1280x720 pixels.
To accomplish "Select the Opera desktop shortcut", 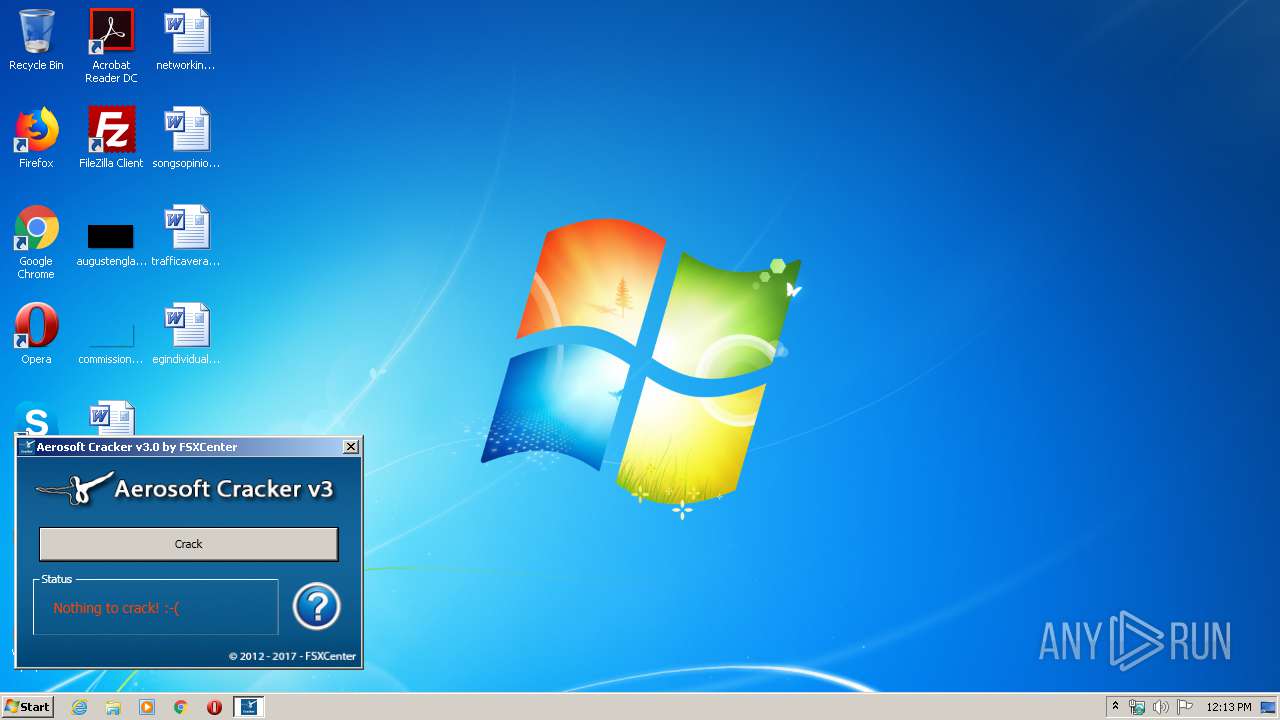I will tap(36, 334).
